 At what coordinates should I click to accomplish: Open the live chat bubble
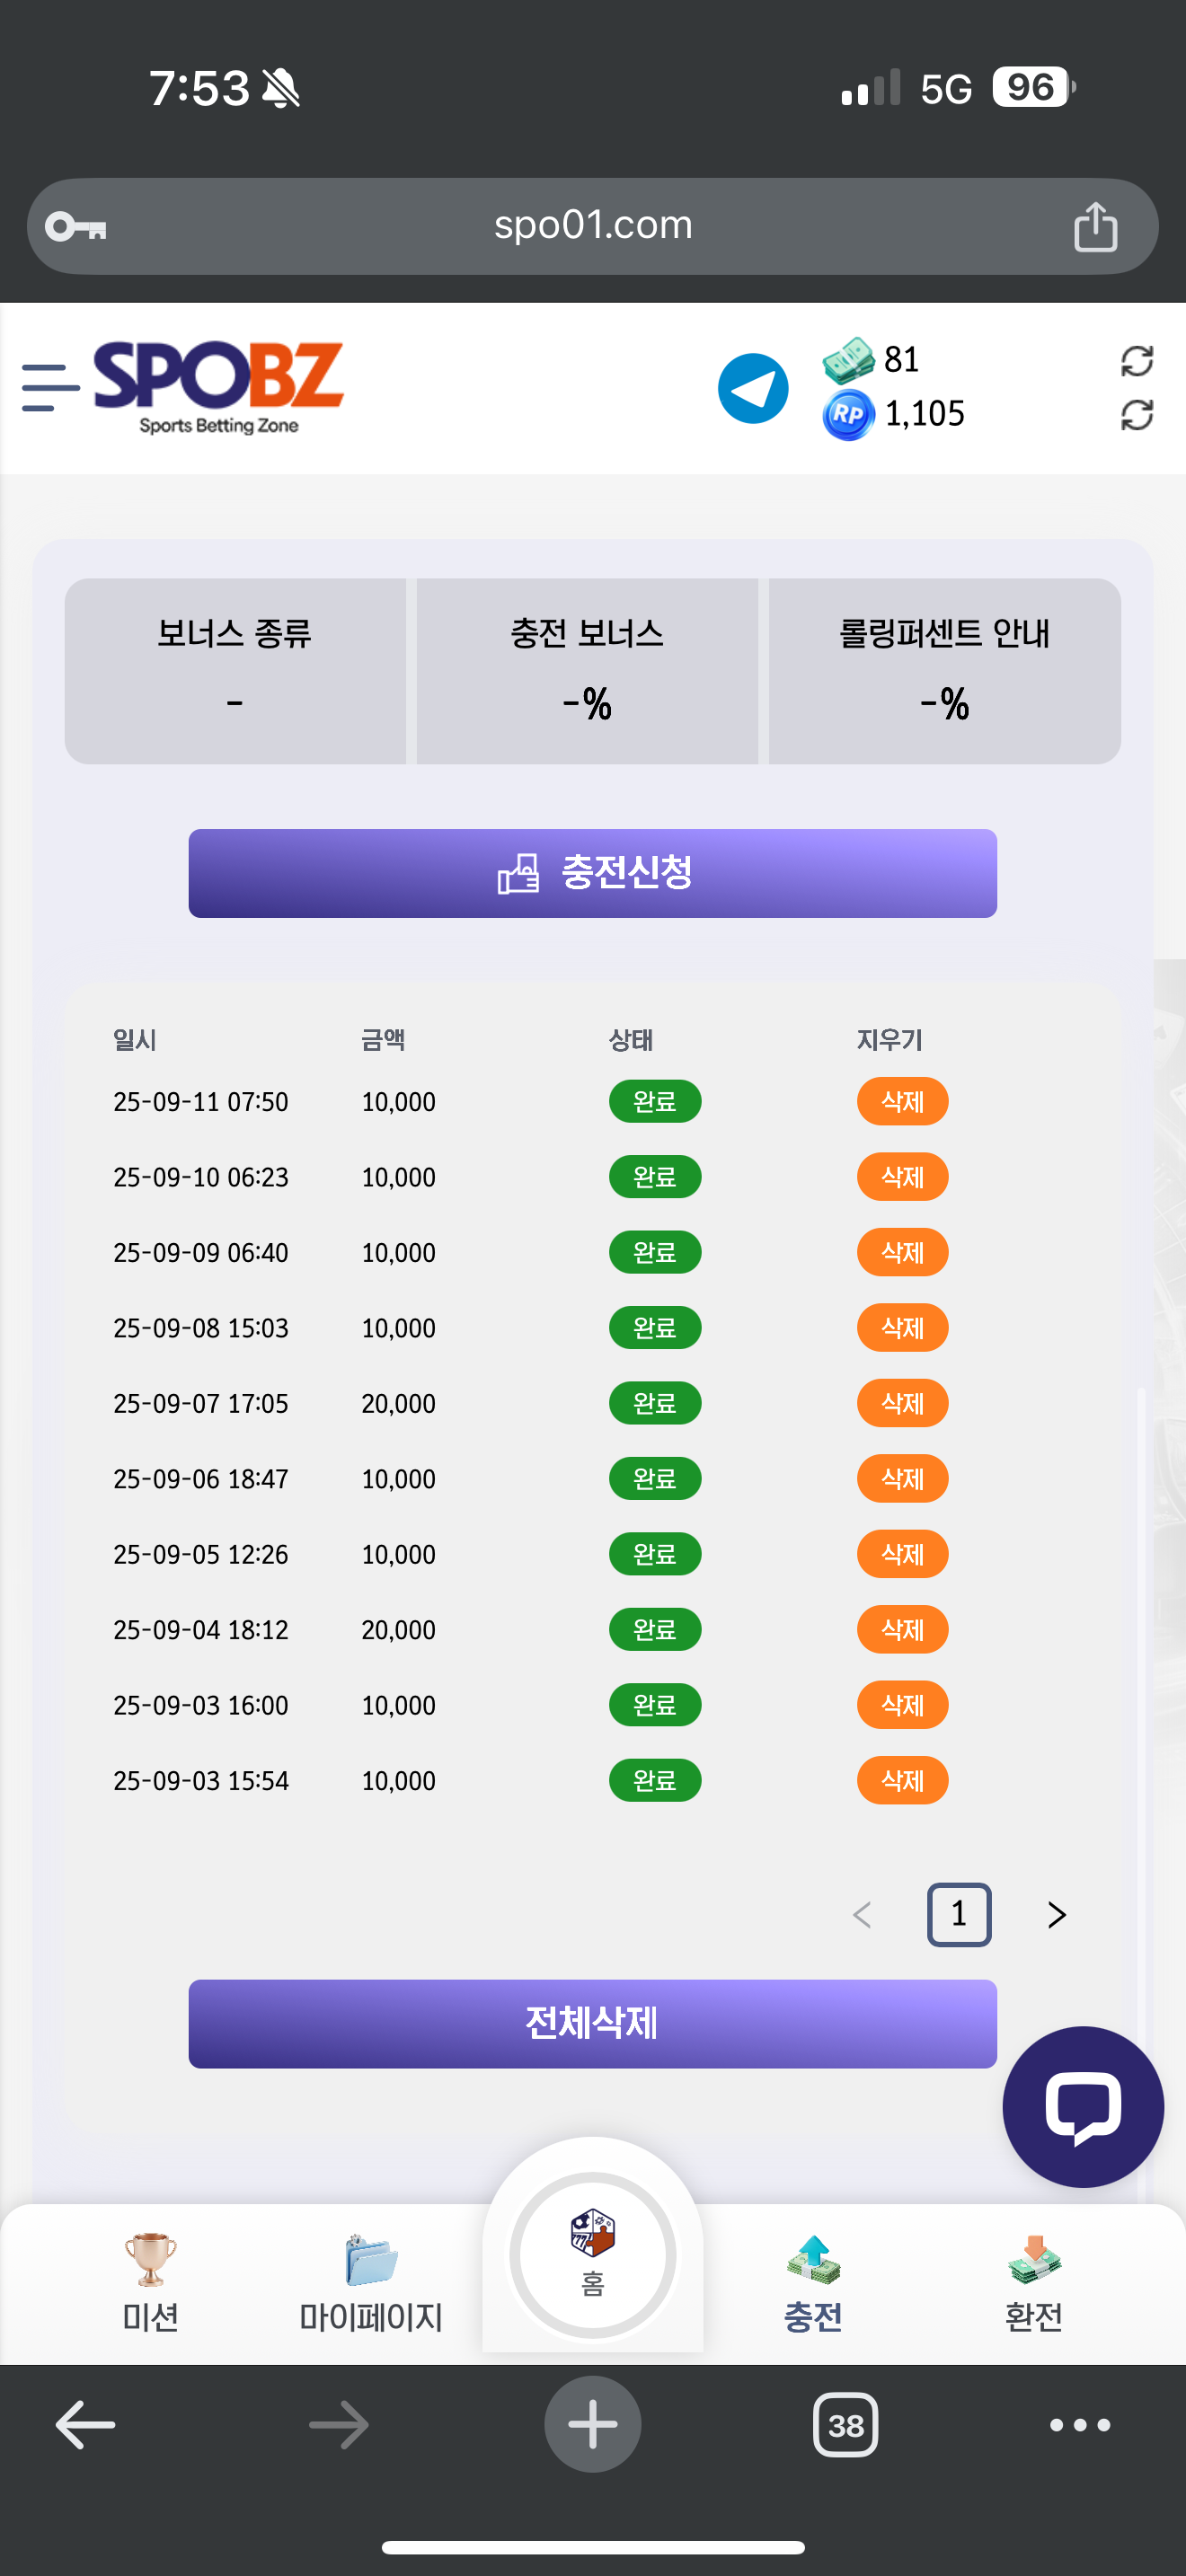tap(1082, 2106)
